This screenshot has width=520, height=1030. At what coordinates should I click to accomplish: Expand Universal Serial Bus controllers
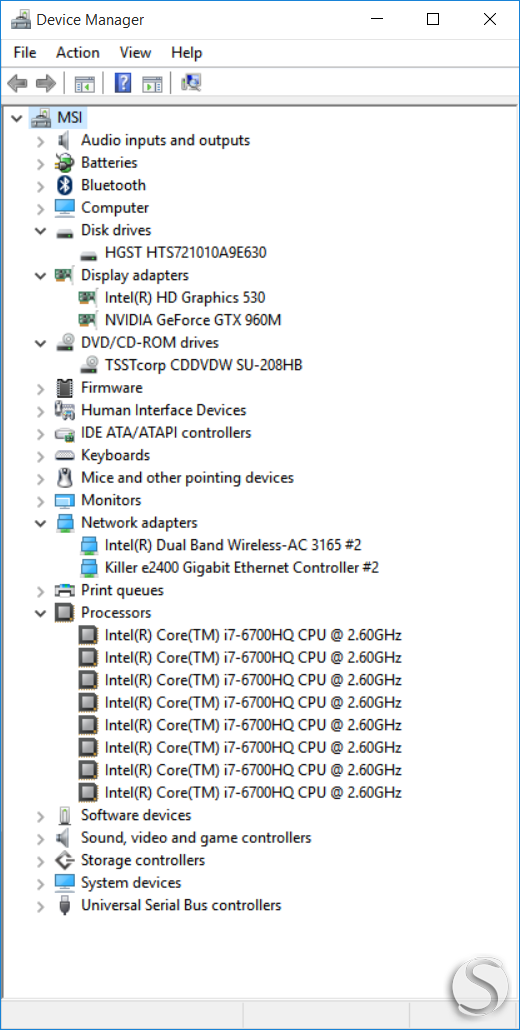click(x=41, y=907)
